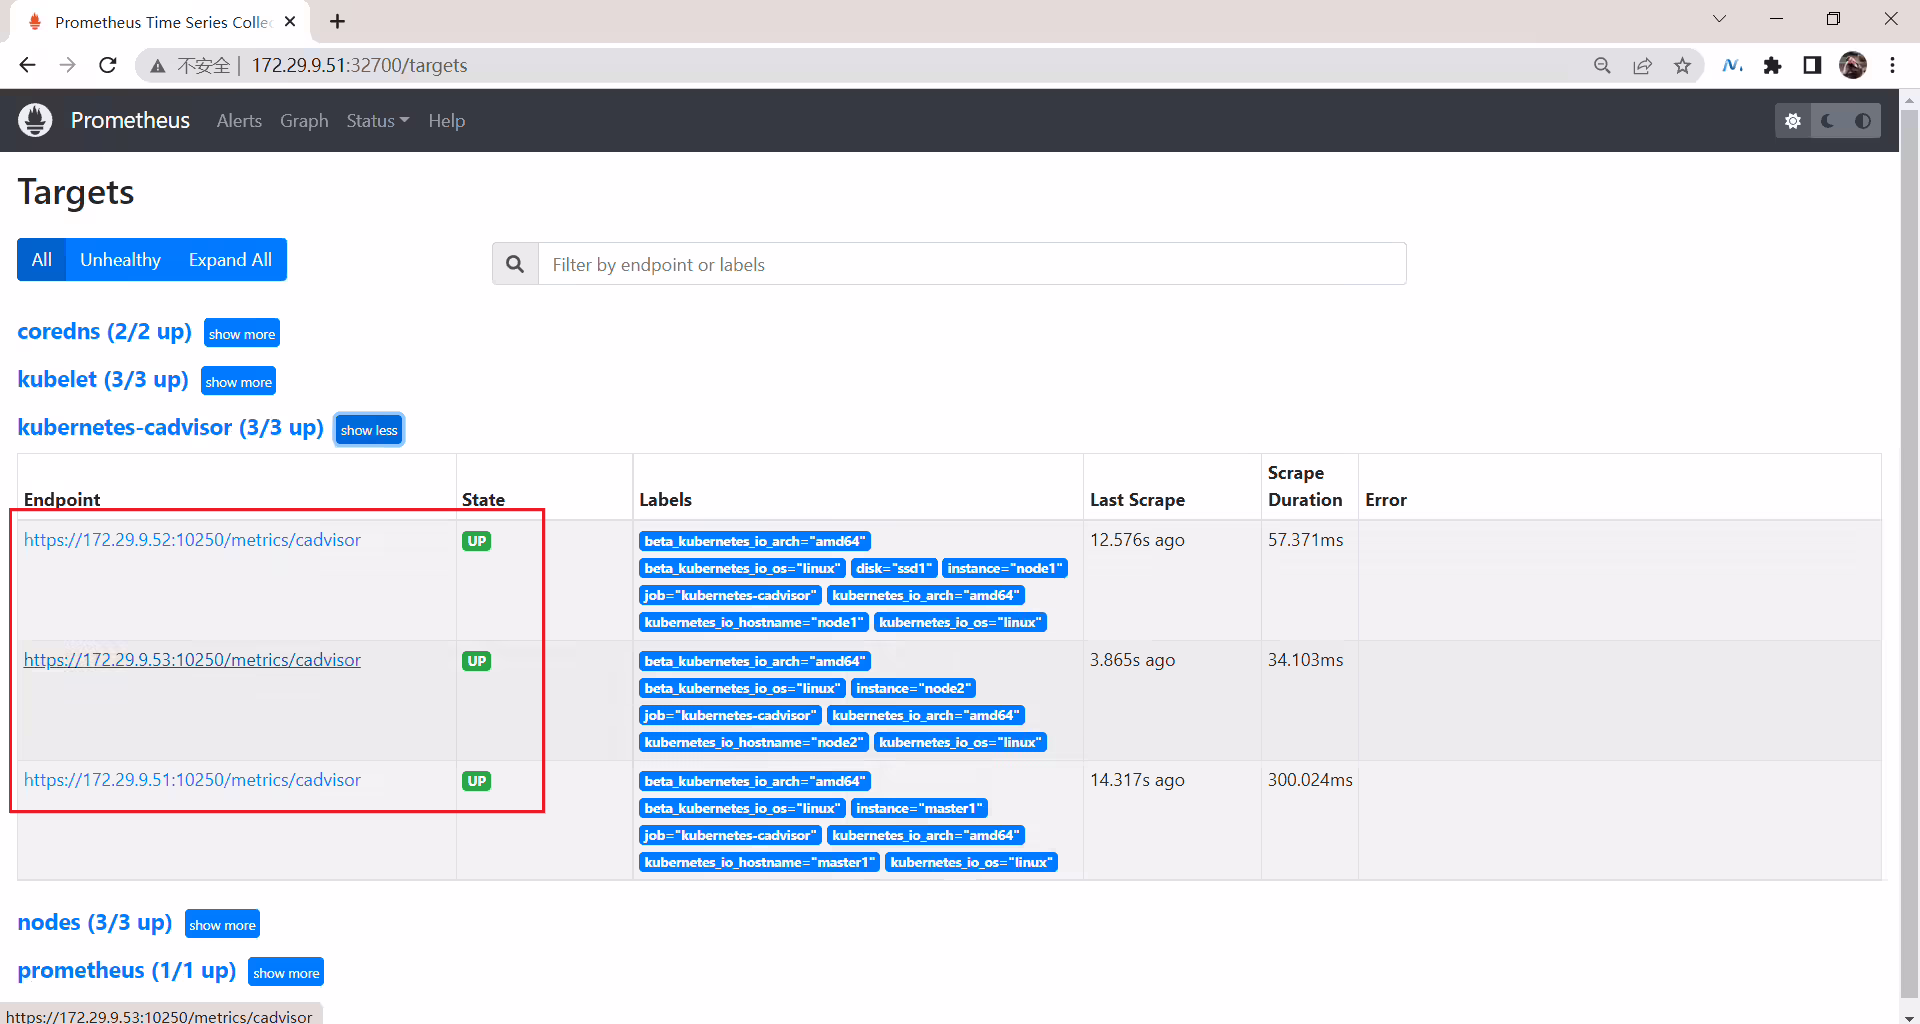Click coredns (2/2 up) heading link
This screenshot has height=1024, width=1920.
pyautogui.click(x=105, y=331)
